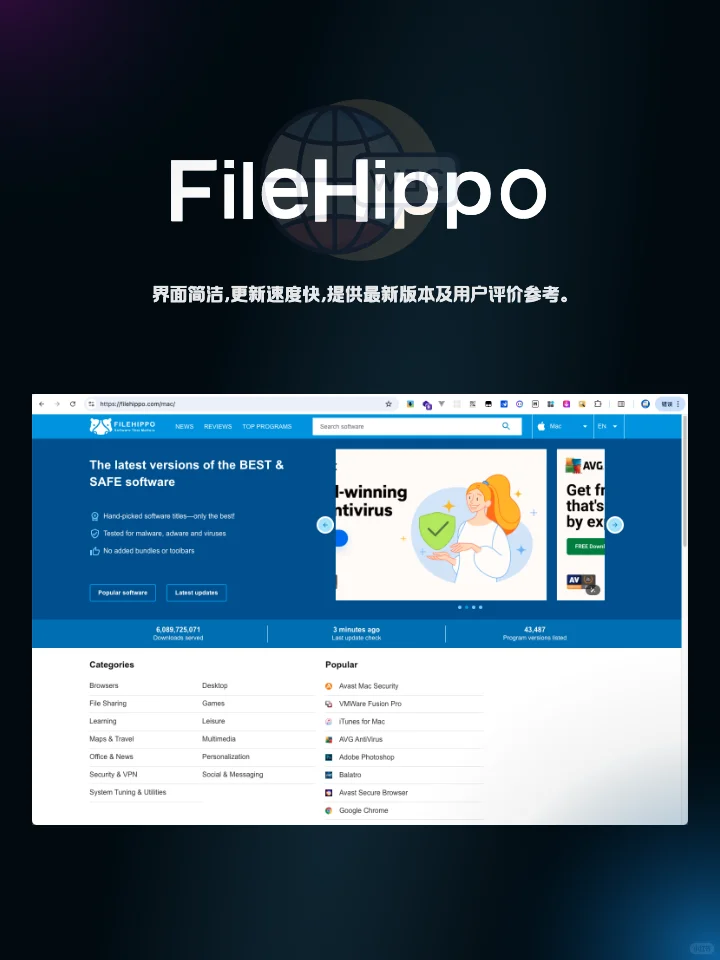Open site info icon beside the URL
The width and height of the screenshot is (720, 960).
point(91,404)
